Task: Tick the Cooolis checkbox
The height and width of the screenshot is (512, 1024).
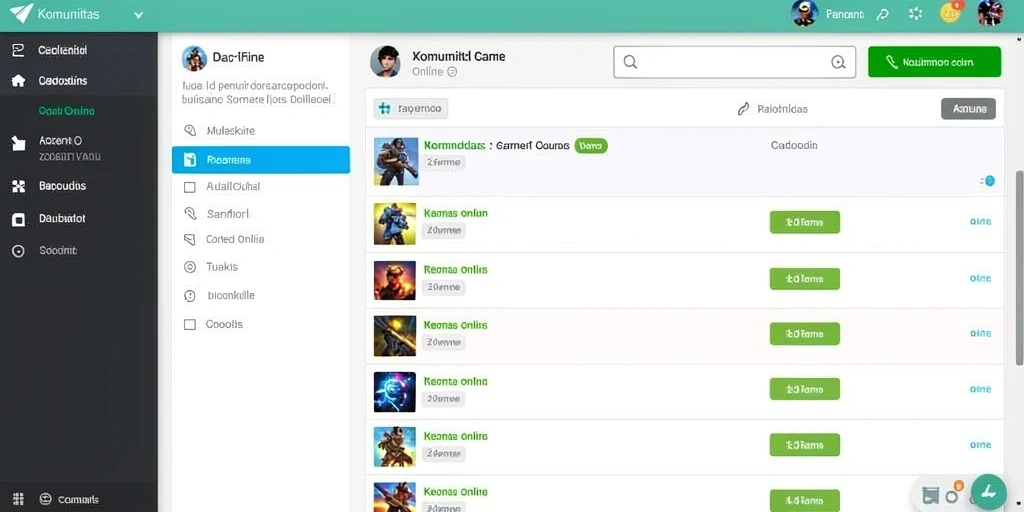Action: [x=190, y=325]
